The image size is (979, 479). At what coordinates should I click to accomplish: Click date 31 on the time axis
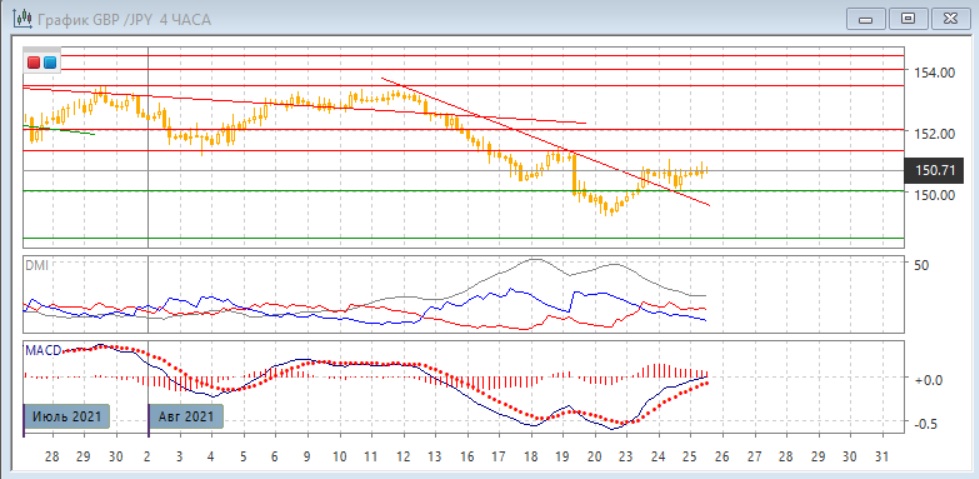click(881, 455)
